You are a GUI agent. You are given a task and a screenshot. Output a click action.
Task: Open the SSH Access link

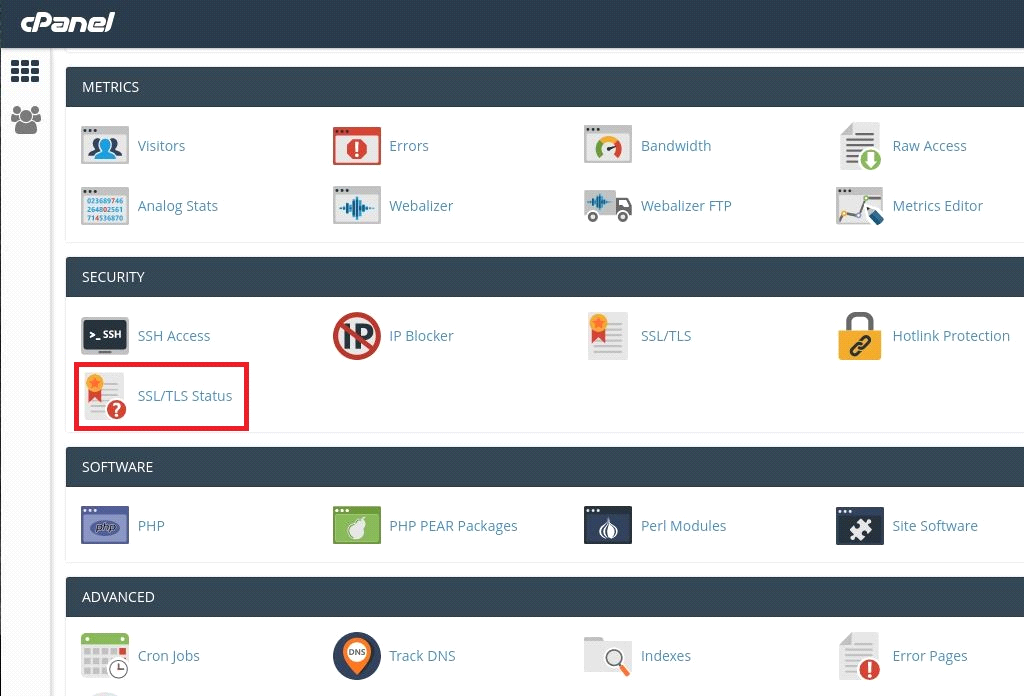click(174, 336)
